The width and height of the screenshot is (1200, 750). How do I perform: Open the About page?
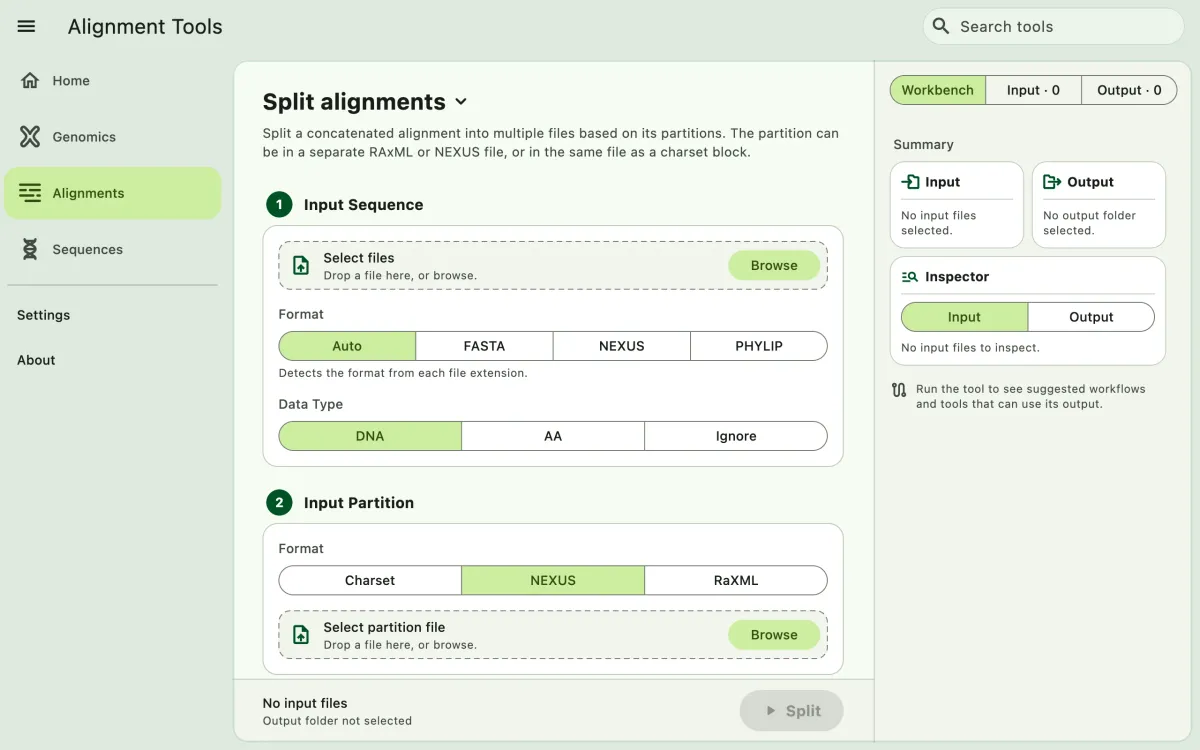point(36,360)
